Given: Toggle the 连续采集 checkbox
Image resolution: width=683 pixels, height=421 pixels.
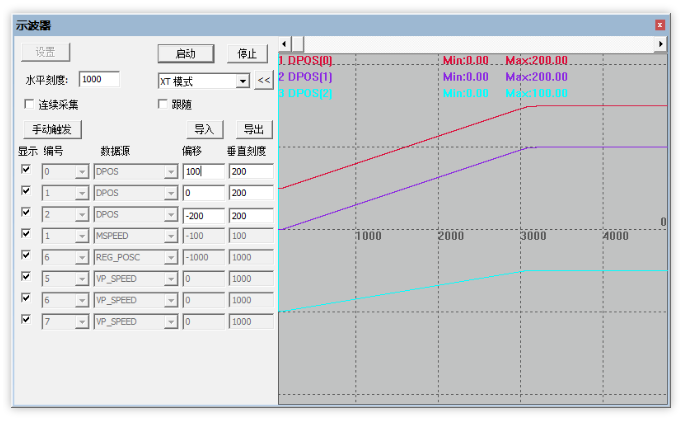Looking at the screenshot, I should pyautogui.click(x=29, y=104).
